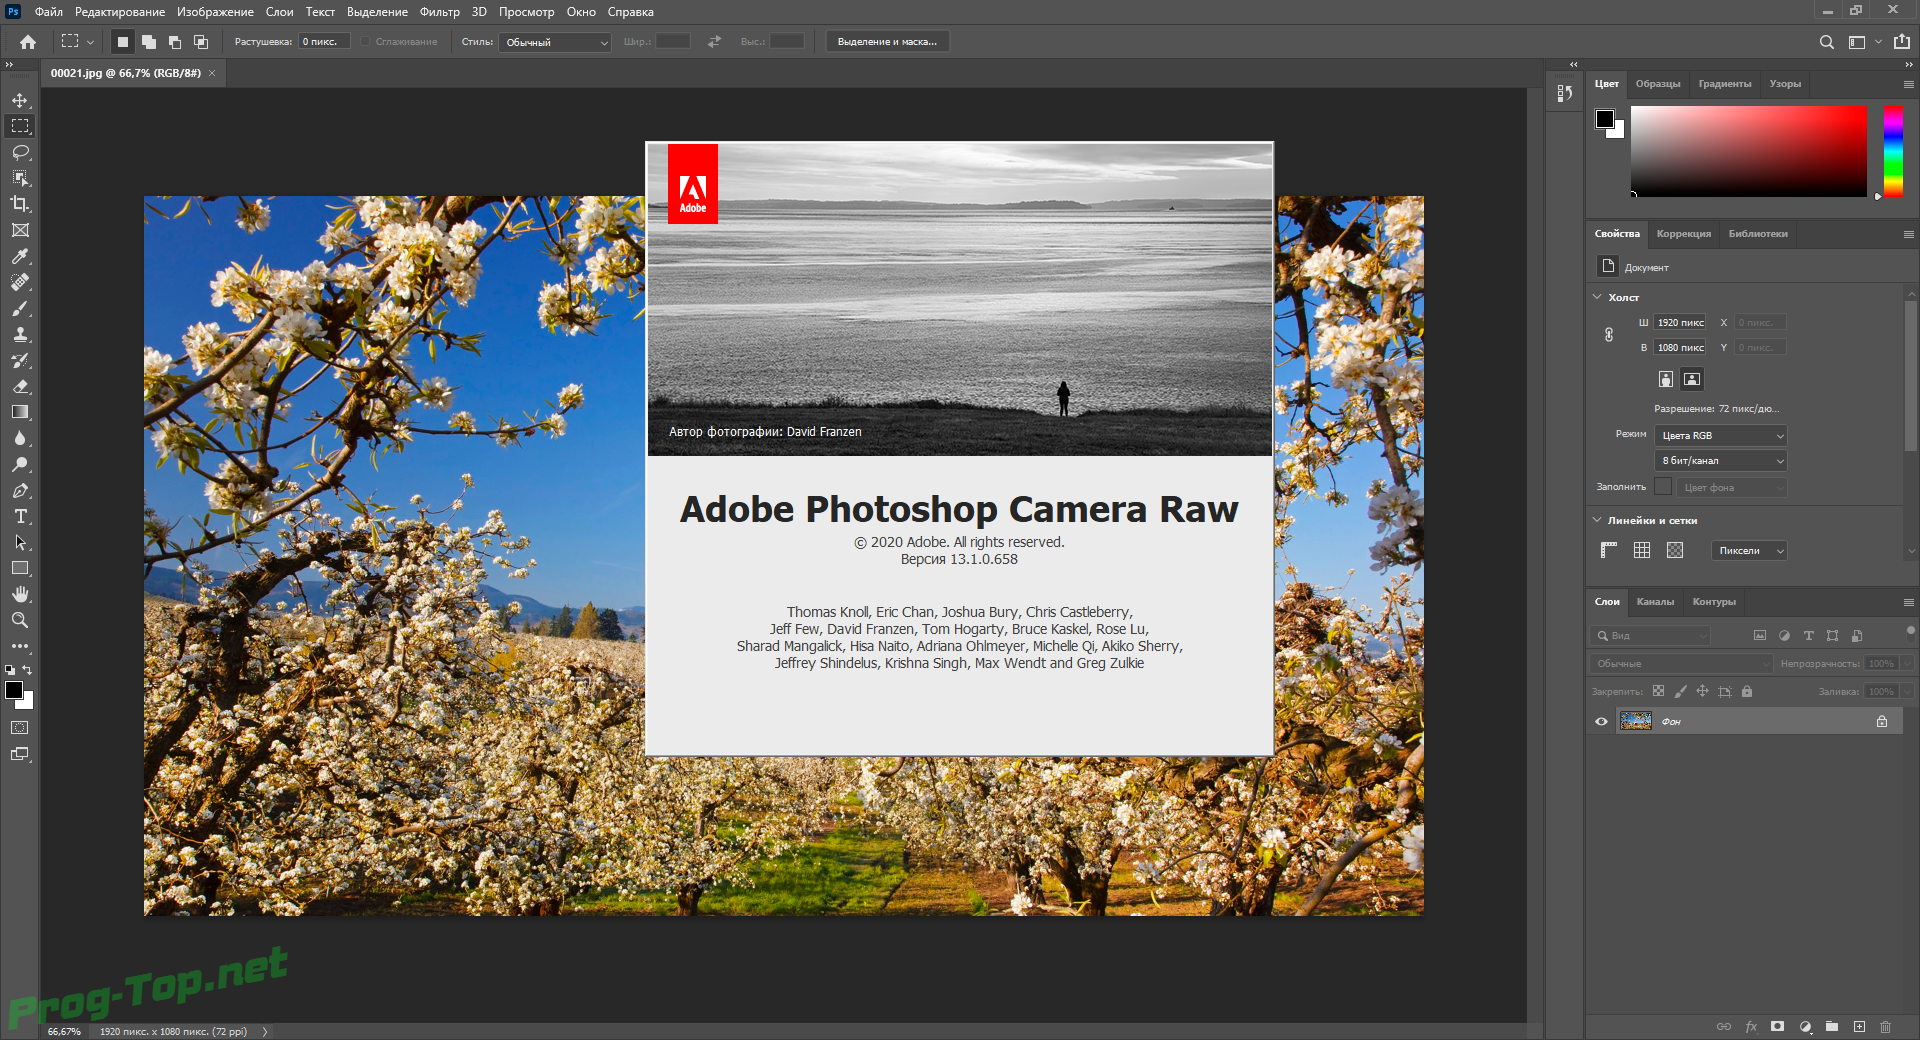
Task: Open the 8 бит/канал dropdown
Action: pyautogui.click(x=1720, y=460)
